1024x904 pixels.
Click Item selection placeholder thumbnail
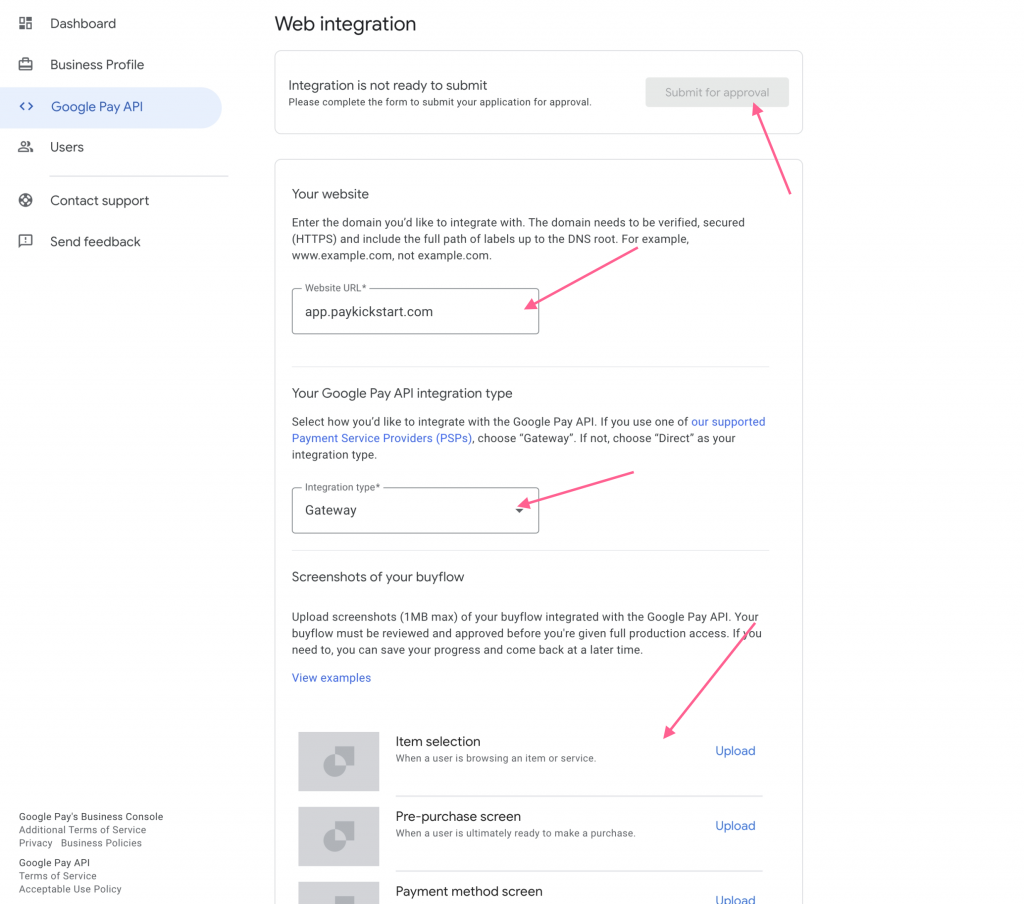tap(338, 761)
